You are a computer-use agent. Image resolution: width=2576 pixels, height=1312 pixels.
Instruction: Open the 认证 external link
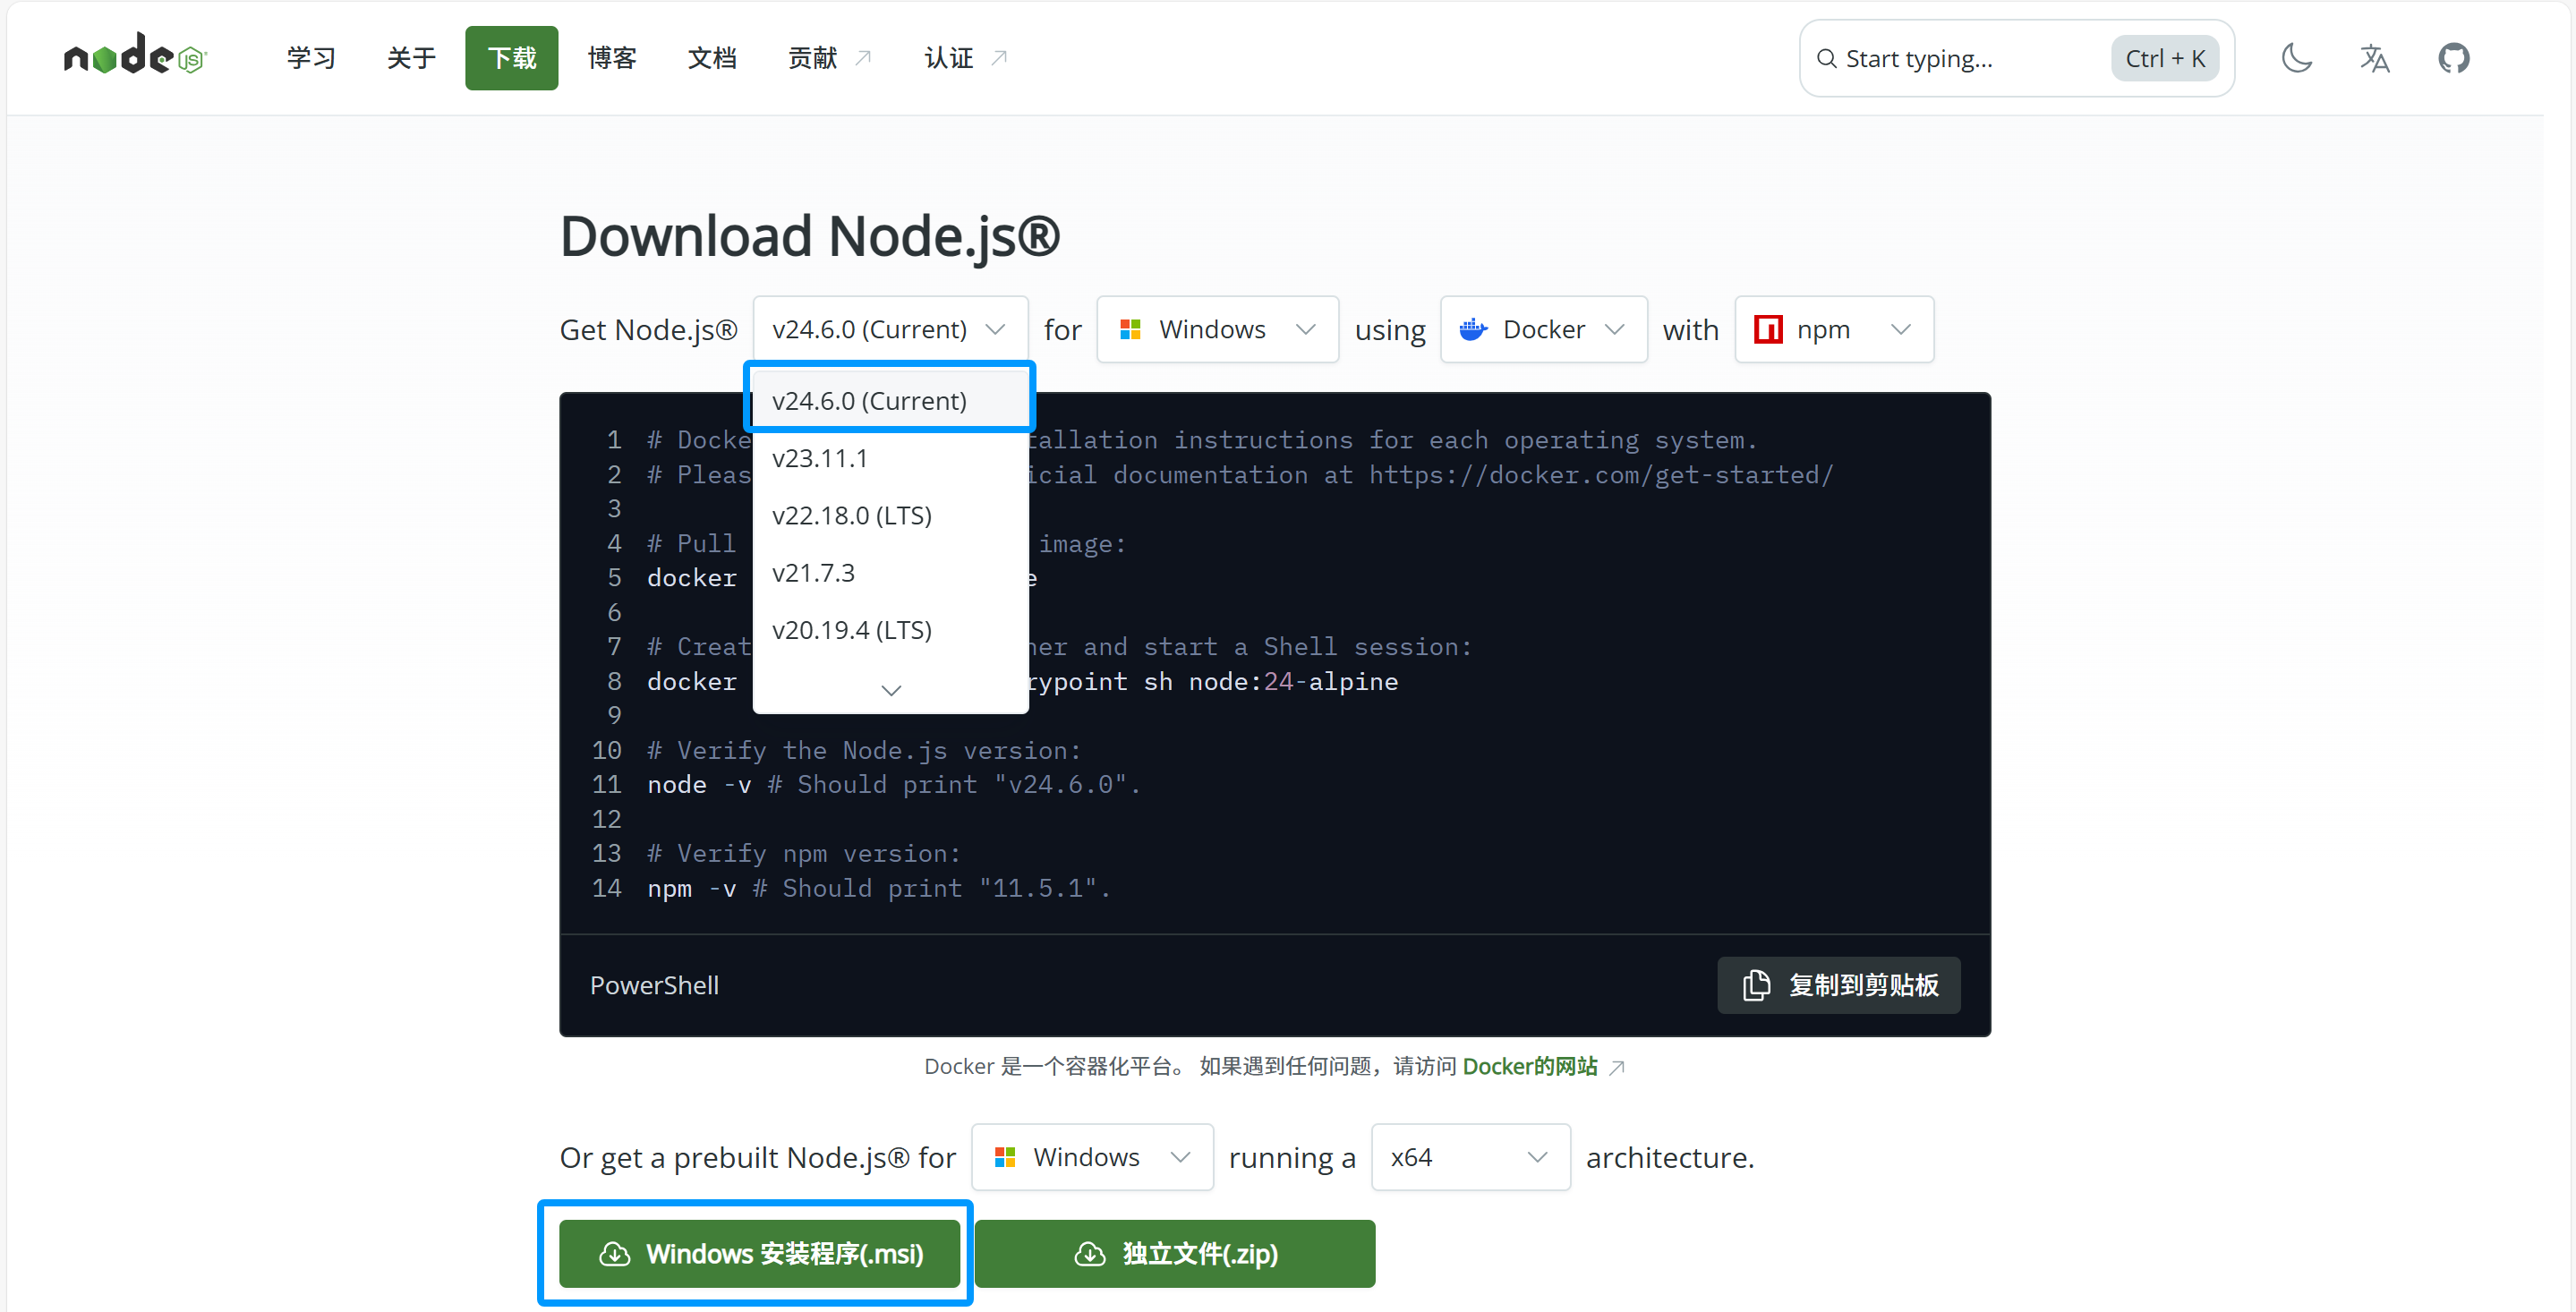point(965,58)
